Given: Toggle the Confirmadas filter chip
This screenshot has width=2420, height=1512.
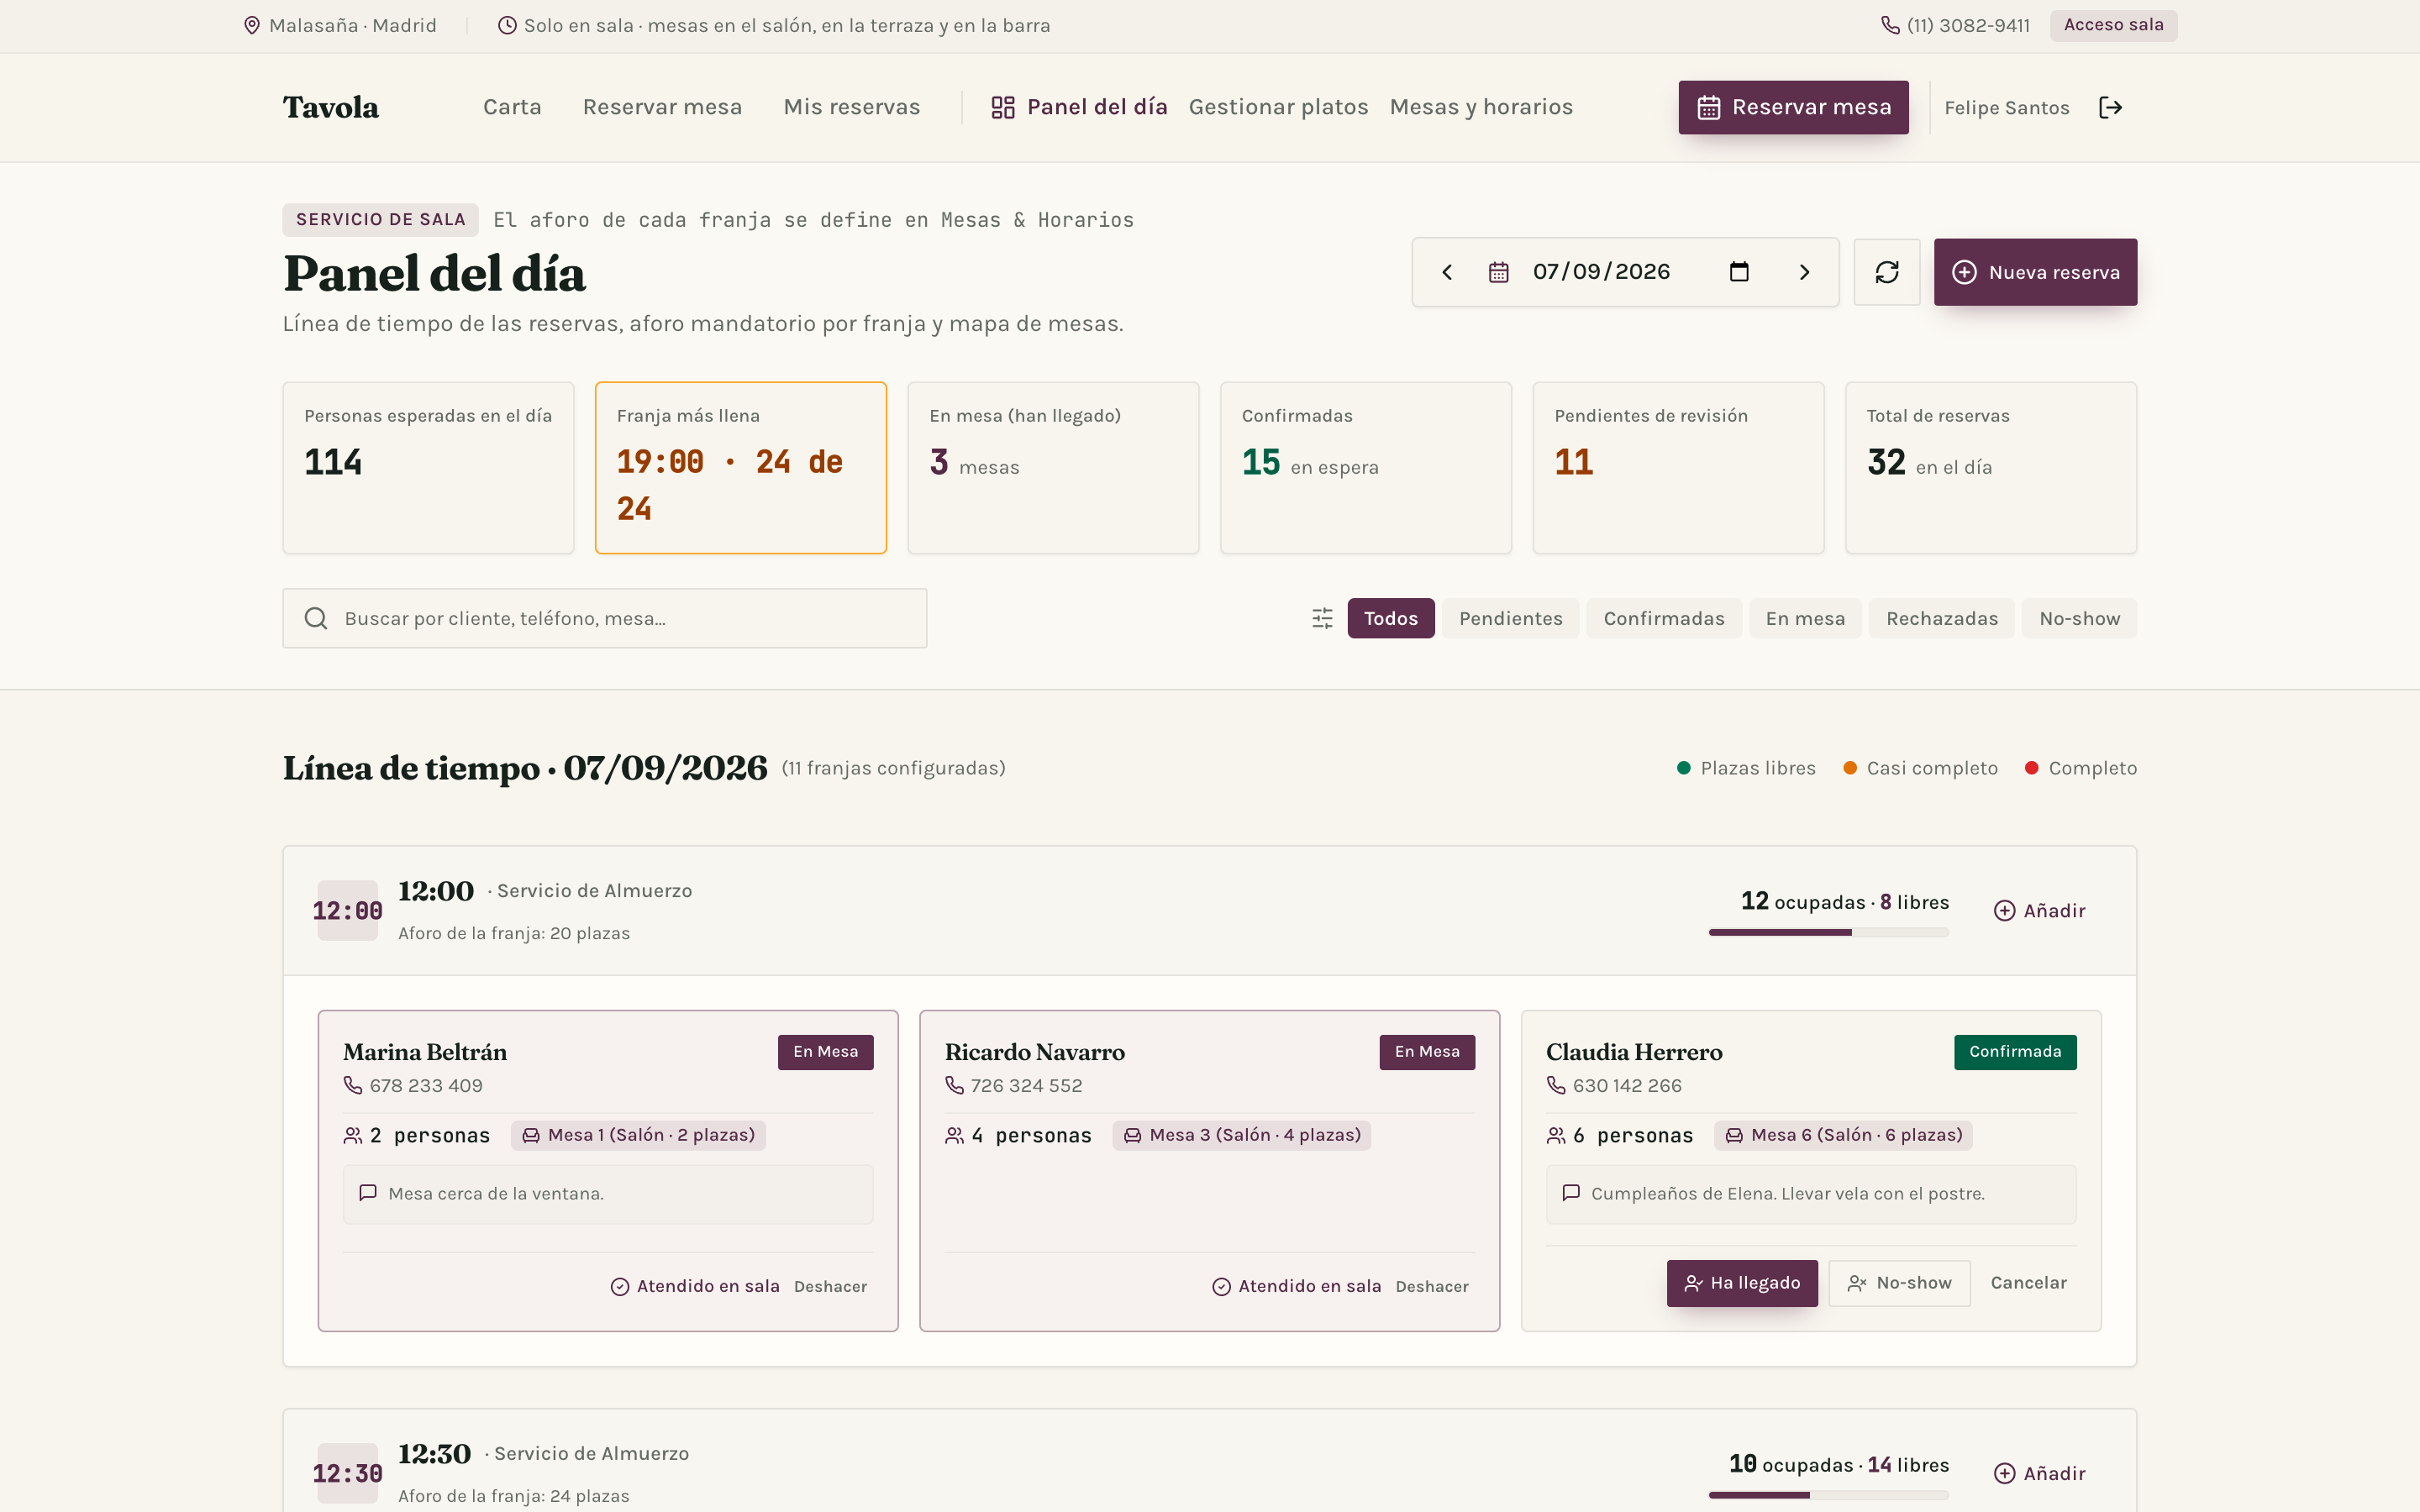Looking at the screenshot, I should coord(1664,618).
